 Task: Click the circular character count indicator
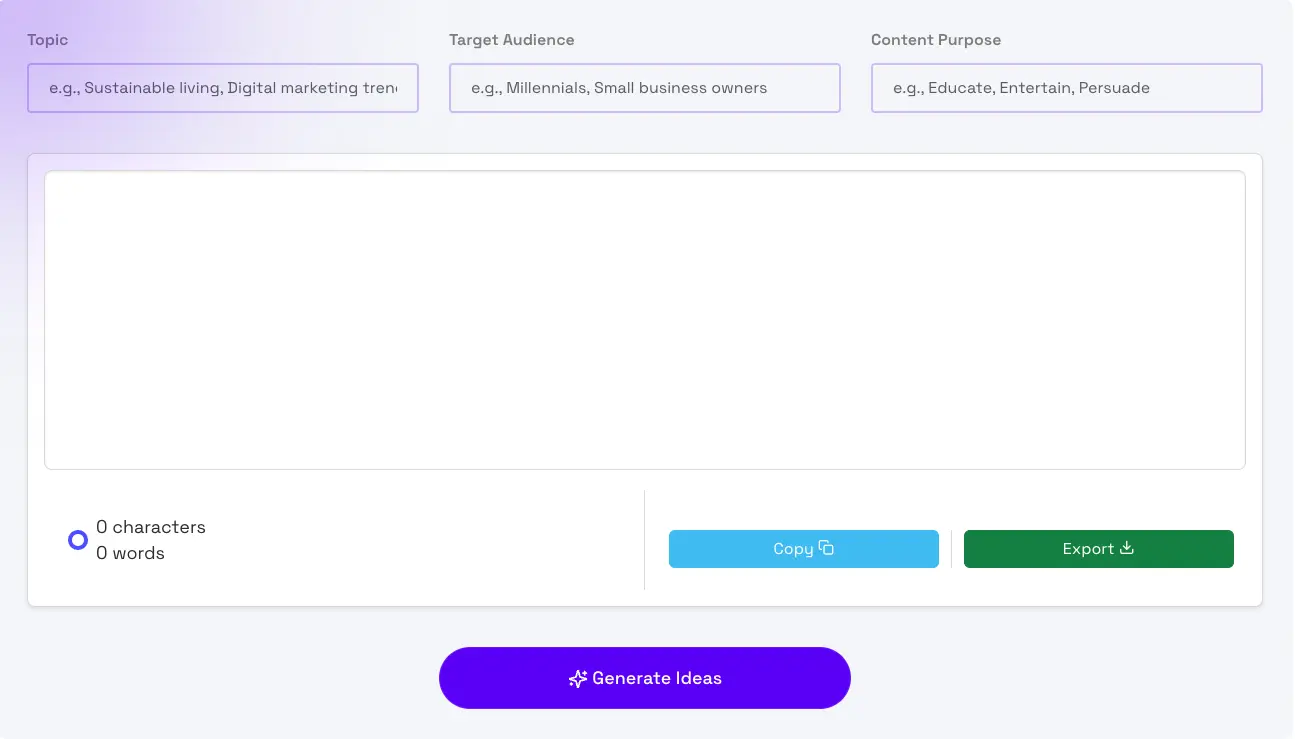tap(78, 540)
